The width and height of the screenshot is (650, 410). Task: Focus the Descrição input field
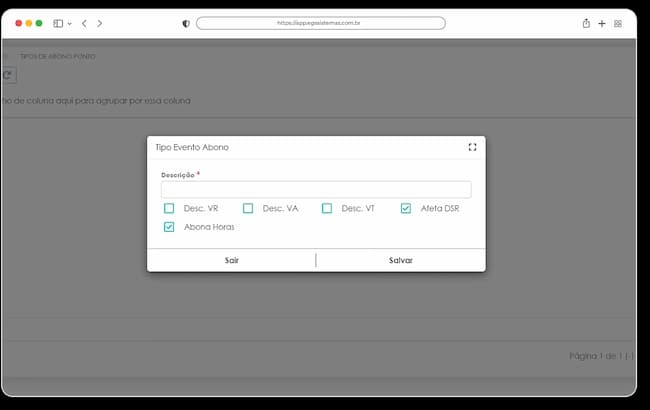[316, 189]
